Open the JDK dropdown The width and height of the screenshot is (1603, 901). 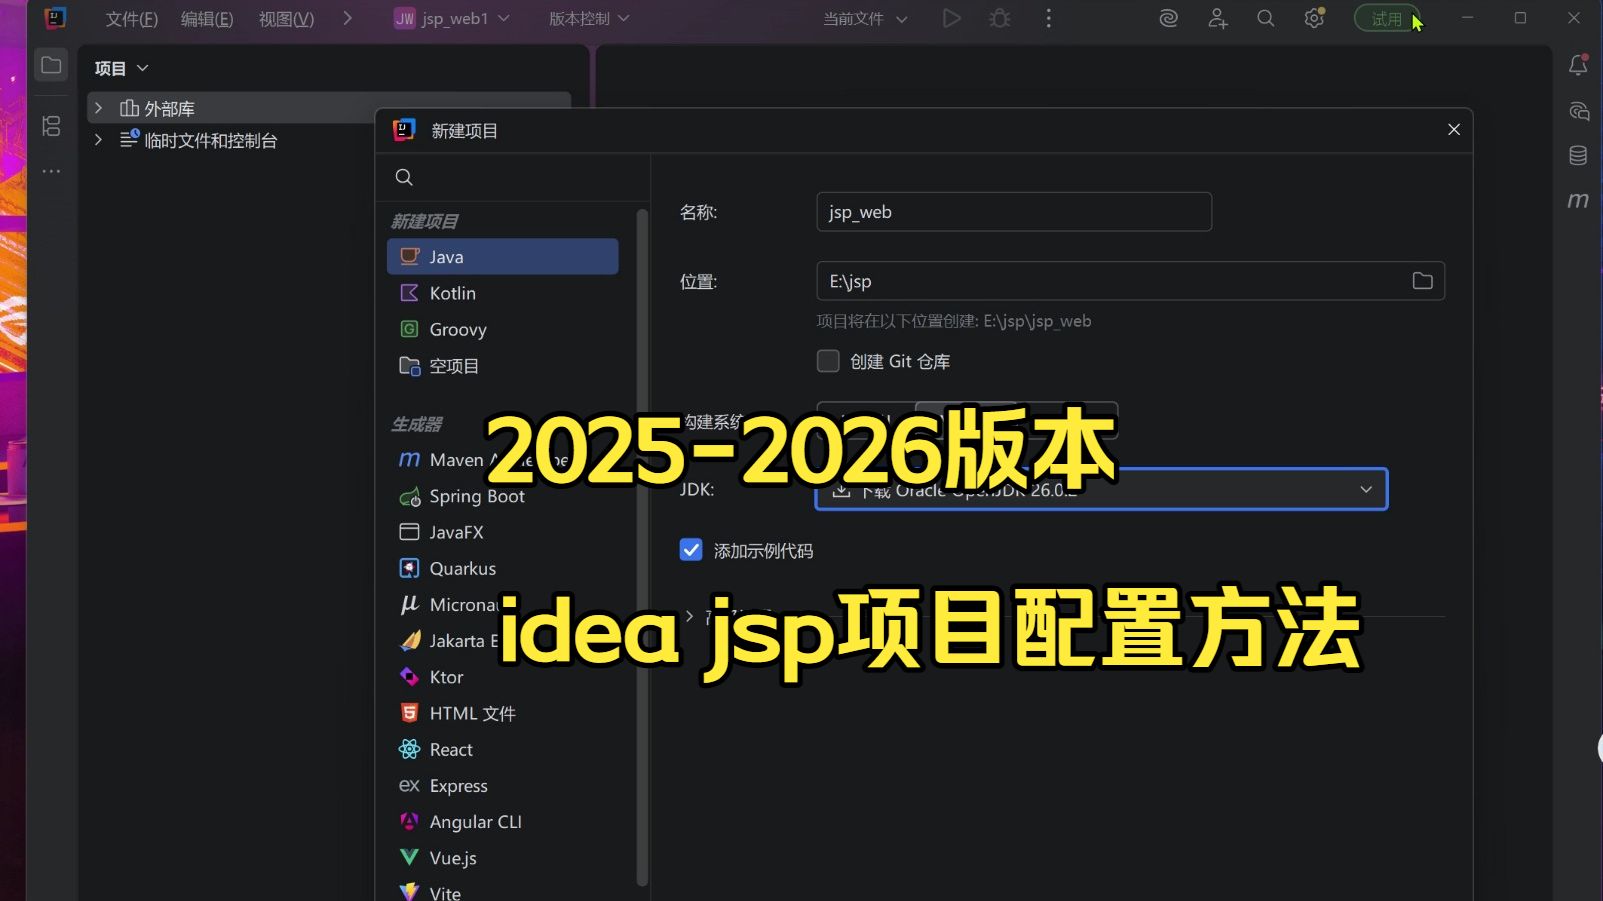[1101, 489]
